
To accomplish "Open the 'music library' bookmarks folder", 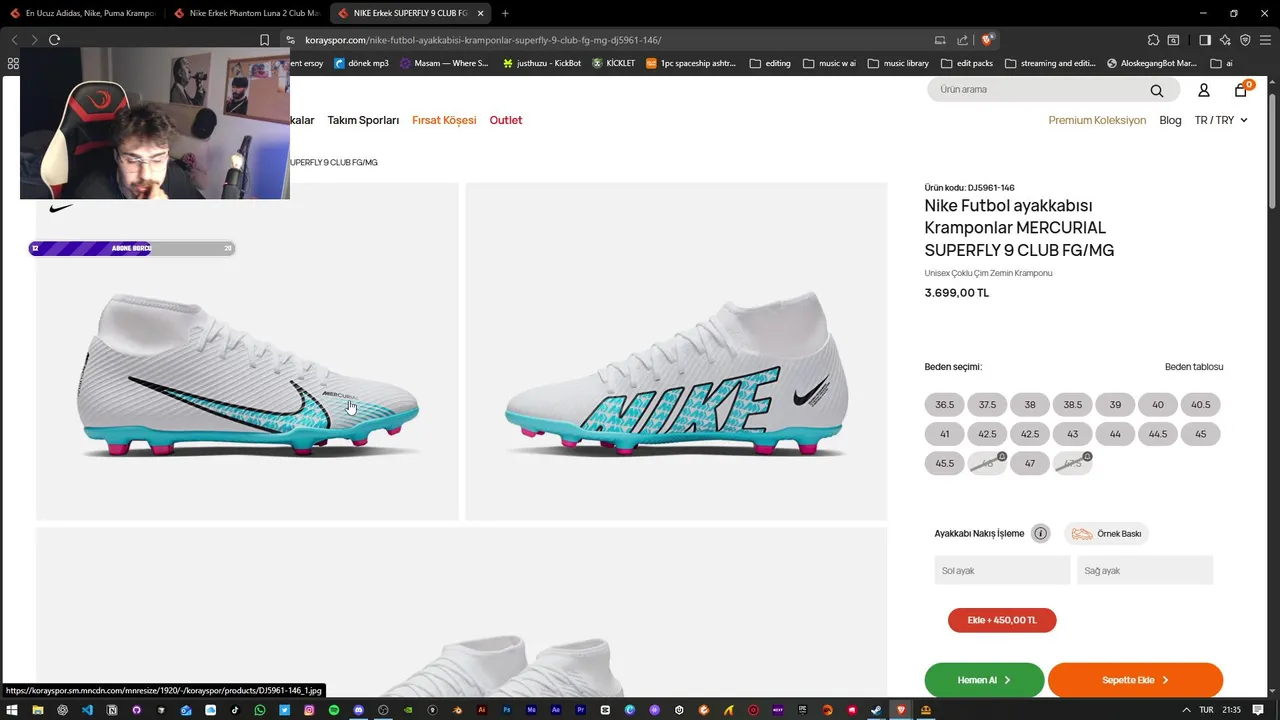I will coord(898,63).
